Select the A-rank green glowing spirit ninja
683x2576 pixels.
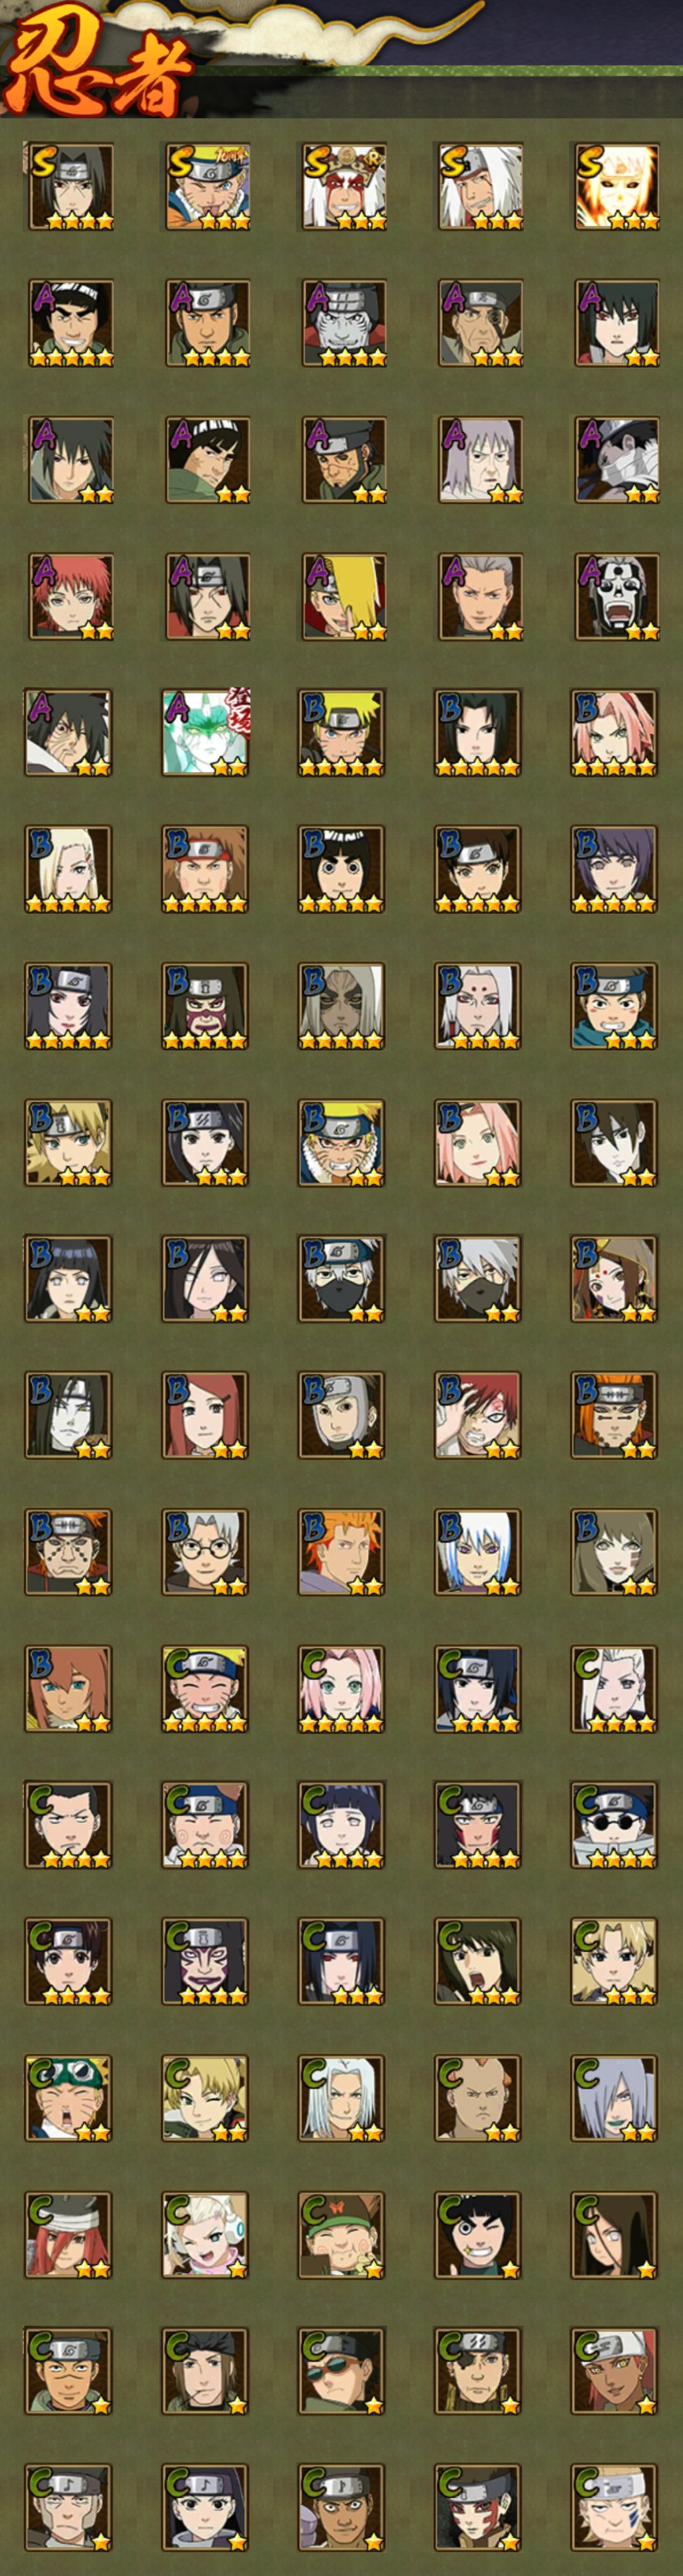coord(205,732)
